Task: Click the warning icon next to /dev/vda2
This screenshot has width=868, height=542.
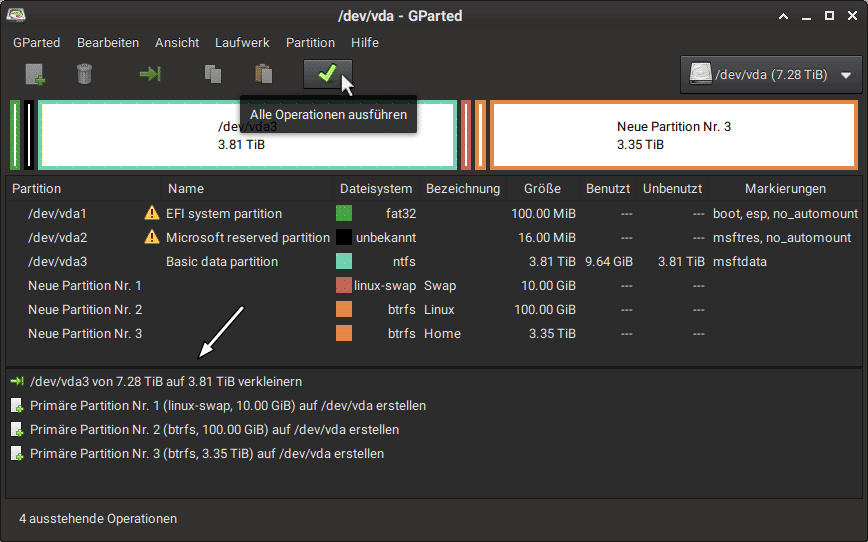Action: pyautogui.click(x=152, y=238)
